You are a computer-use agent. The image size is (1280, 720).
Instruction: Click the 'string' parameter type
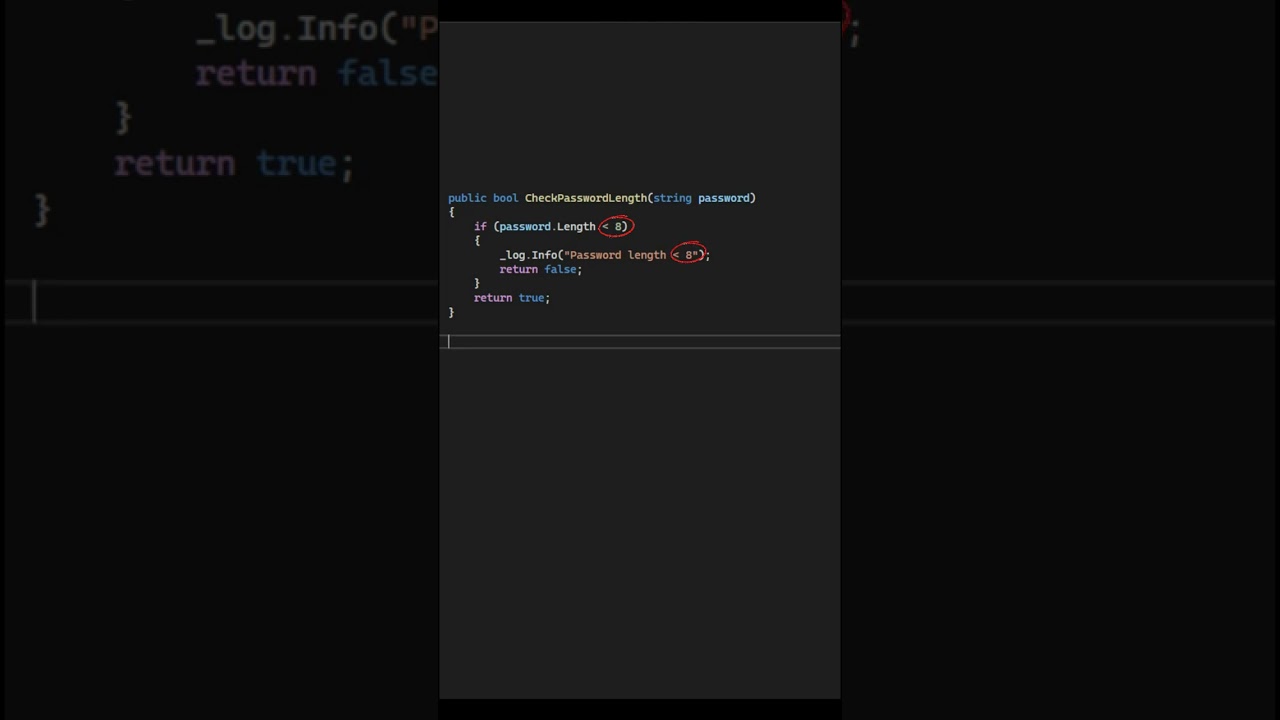click(x=672, y=198)
